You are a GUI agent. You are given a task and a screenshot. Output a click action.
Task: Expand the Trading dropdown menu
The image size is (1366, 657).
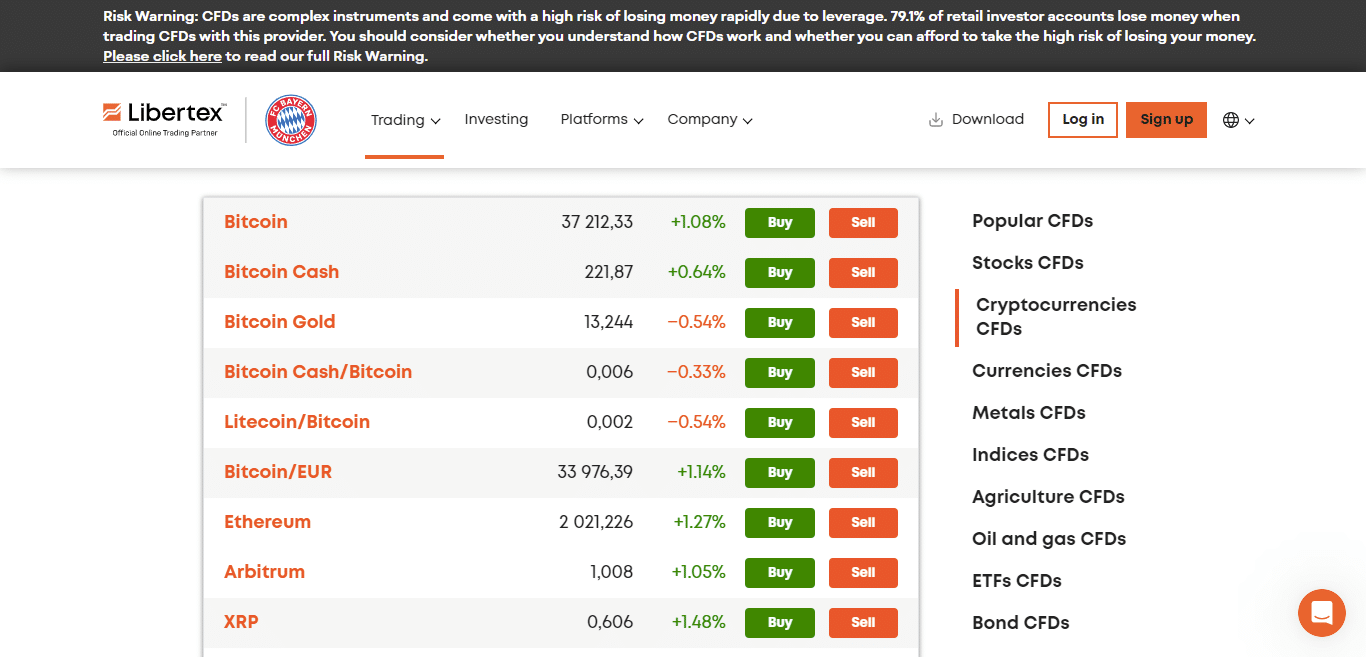[405, 120]
